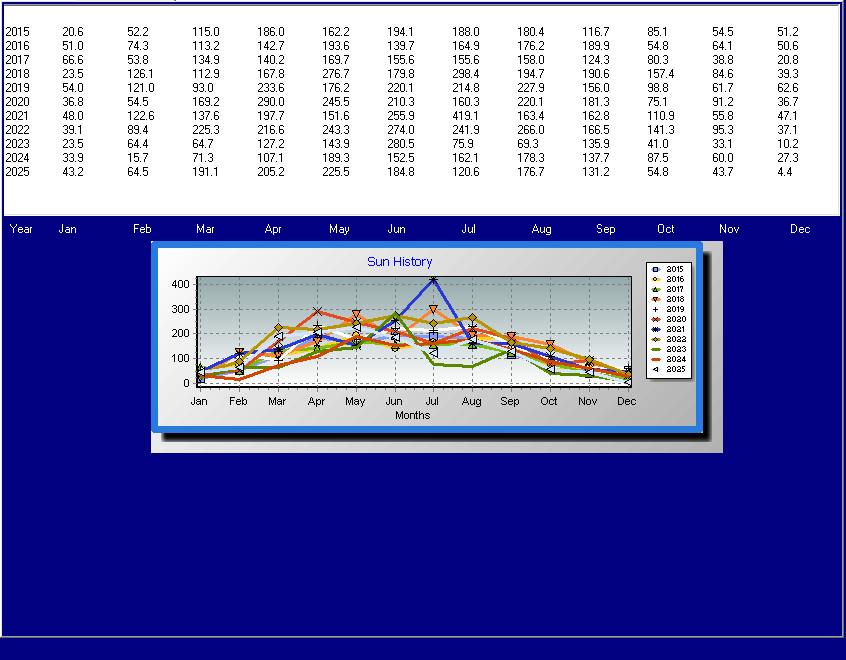Click the Months axis label below chart

click(x=412, y=415)
